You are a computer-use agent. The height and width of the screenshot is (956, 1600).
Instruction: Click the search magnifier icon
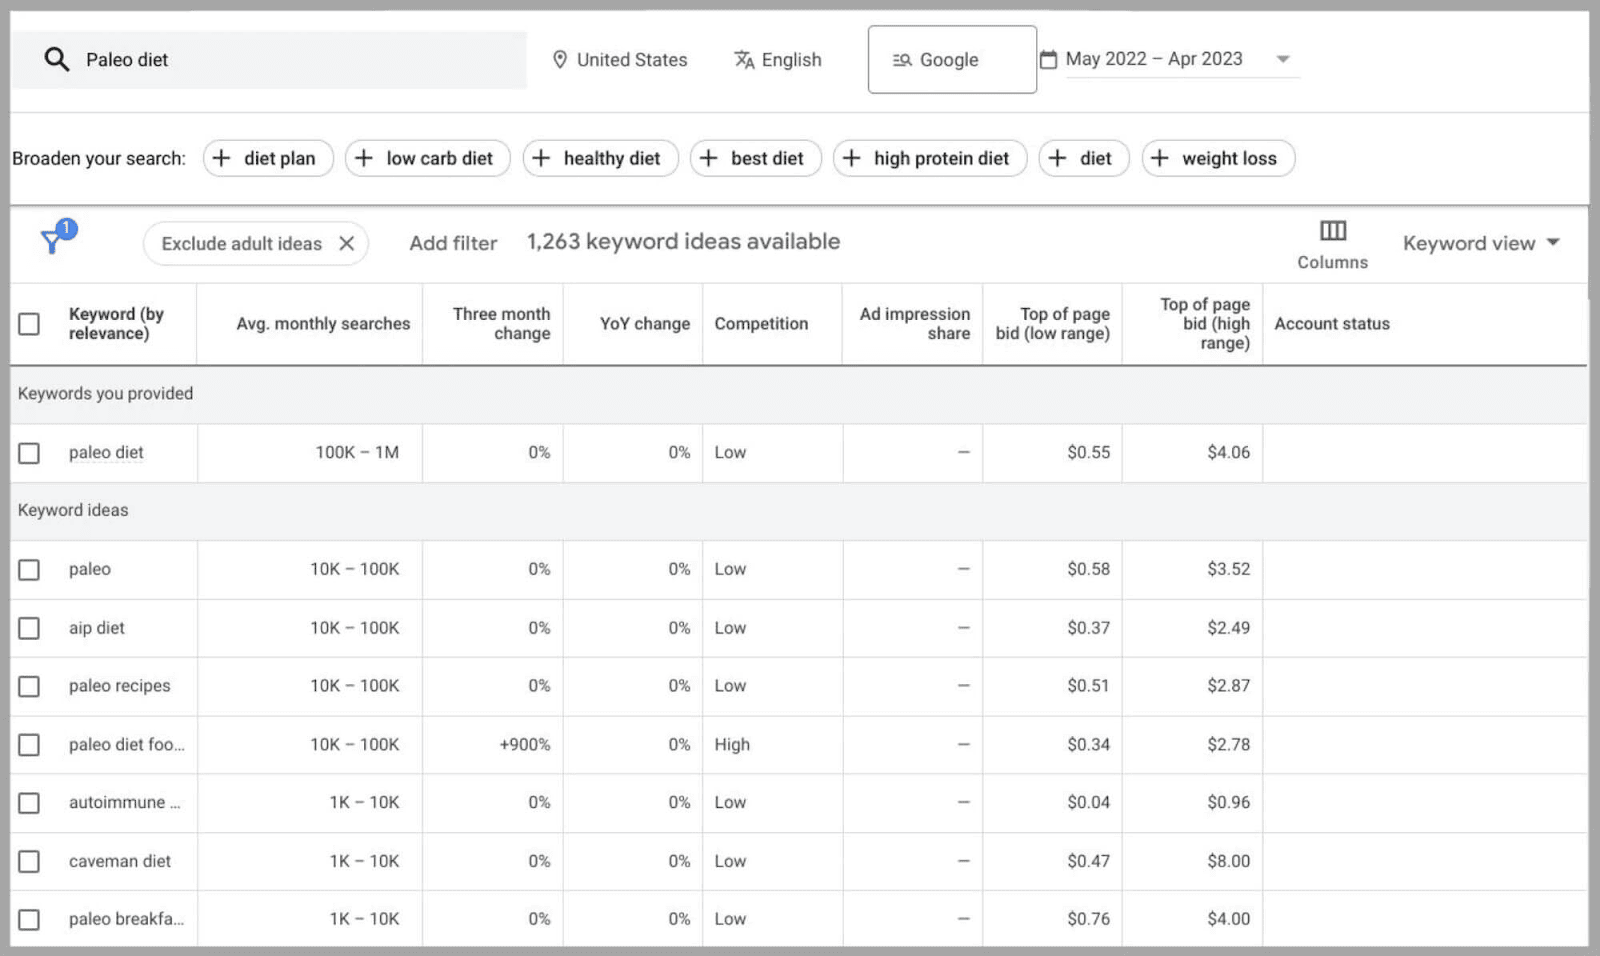pyautogui.click(x=56, y=59)
